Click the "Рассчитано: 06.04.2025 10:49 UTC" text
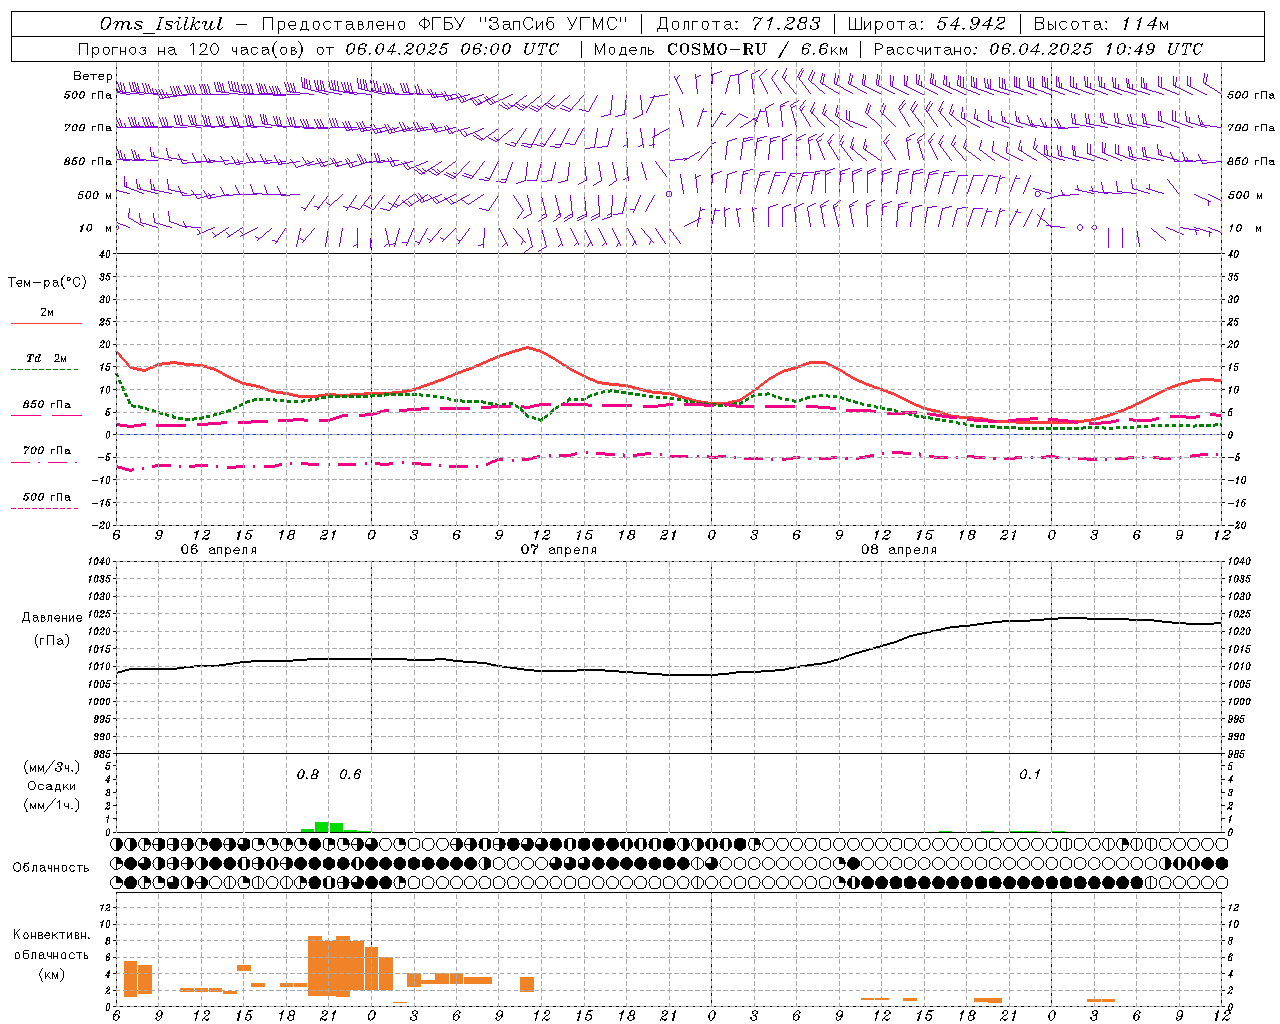This screenshot has width=1280, height=1024. coord(1038,49)
